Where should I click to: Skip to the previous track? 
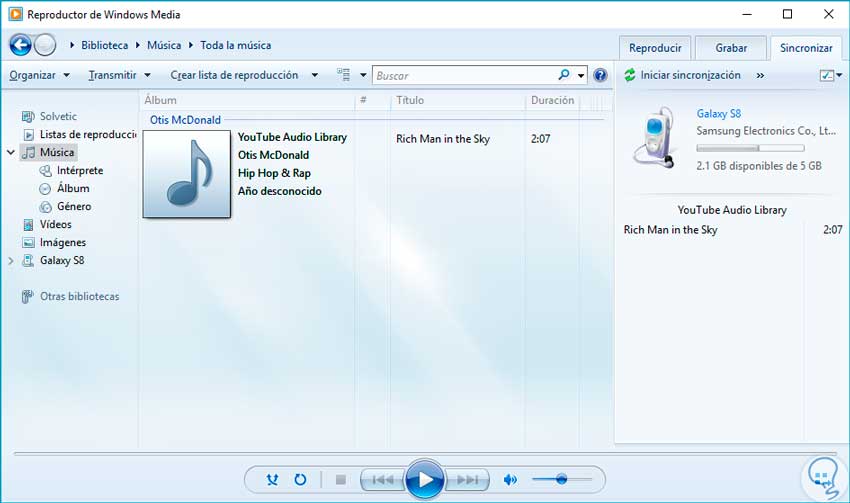click(x=383, y=480)
